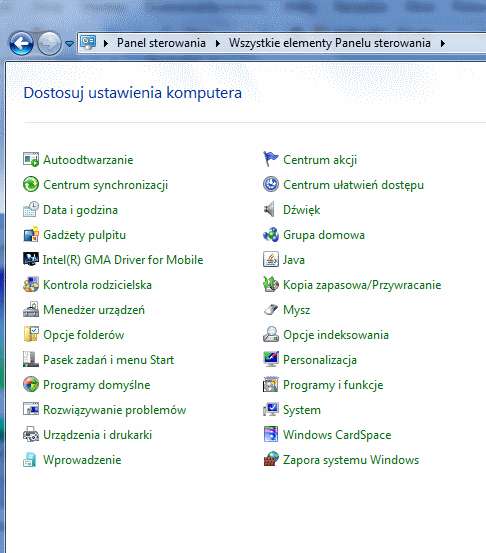Open the Wprowadzenie link

[82, 460]
